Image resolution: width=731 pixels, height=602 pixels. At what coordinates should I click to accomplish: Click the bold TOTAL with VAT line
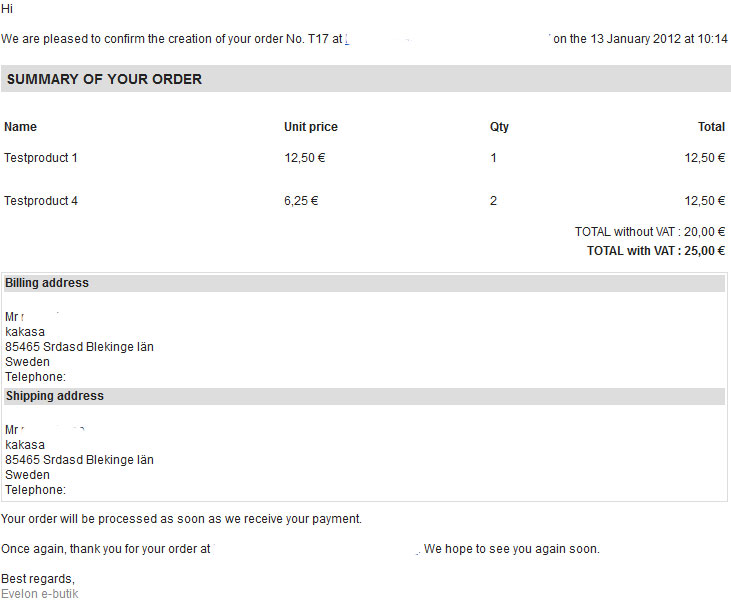pos(655,252)
